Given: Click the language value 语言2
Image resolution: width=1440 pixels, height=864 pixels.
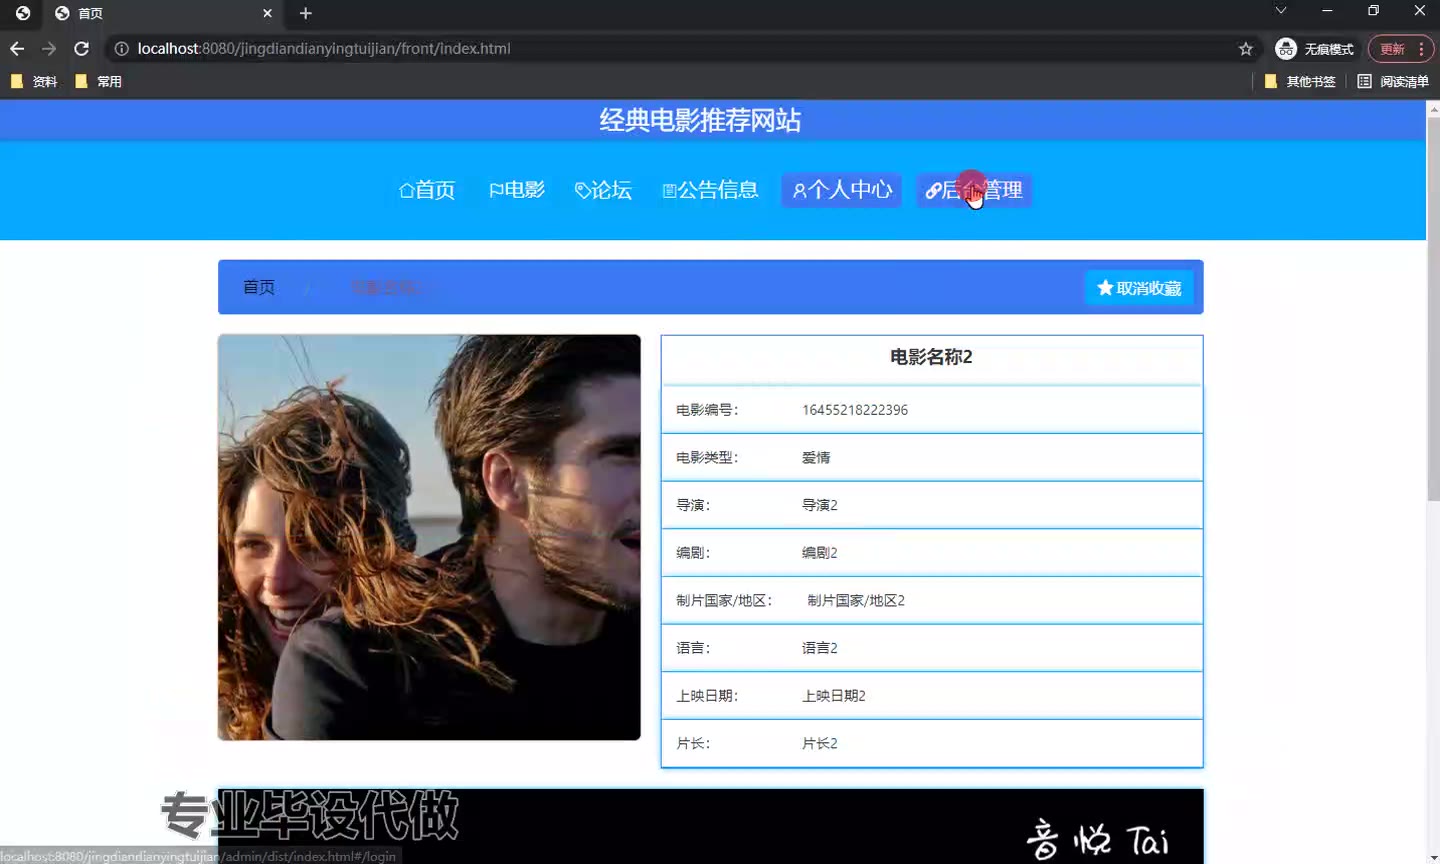Looking at the screenshot, I should tap(820, 648).
